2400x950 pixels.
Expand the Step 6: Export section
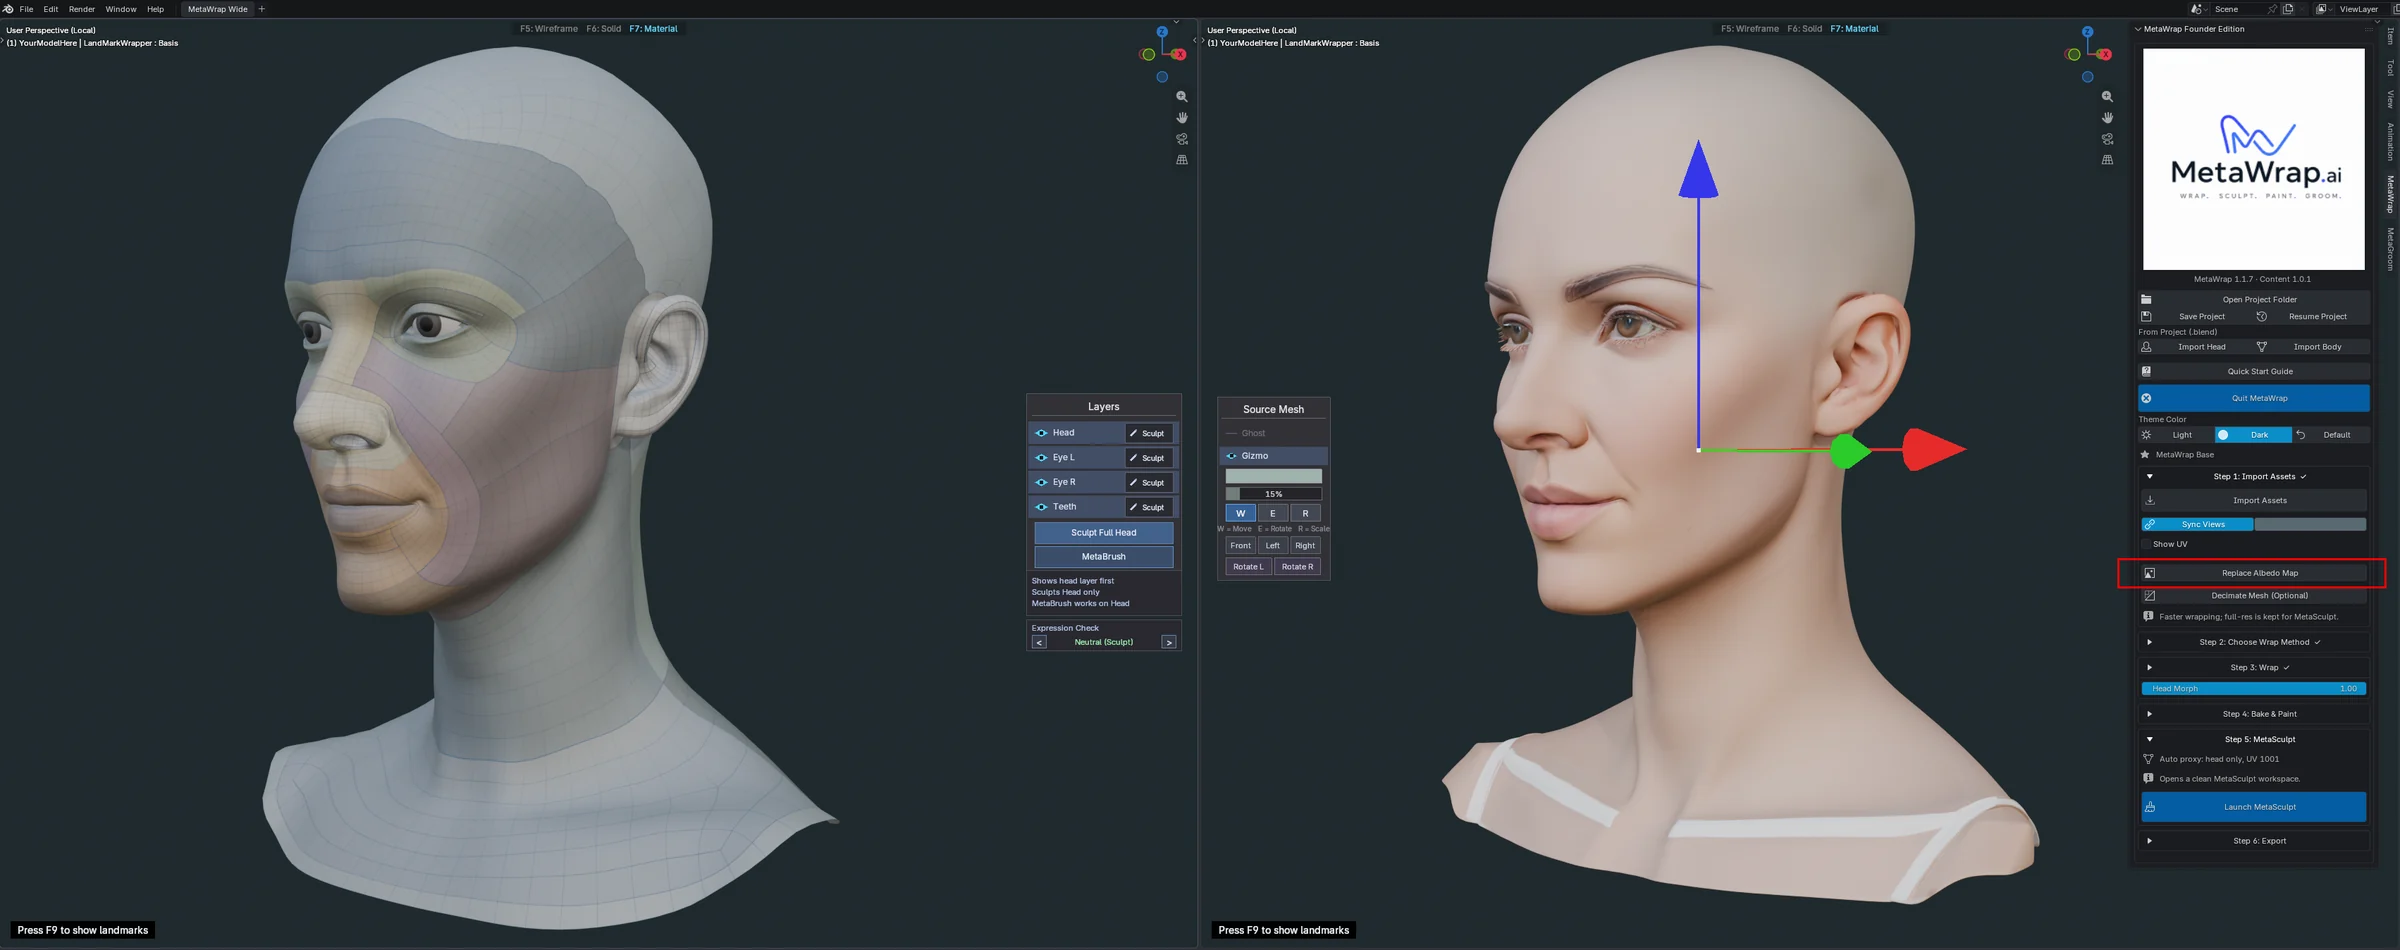pos(2150,841)
